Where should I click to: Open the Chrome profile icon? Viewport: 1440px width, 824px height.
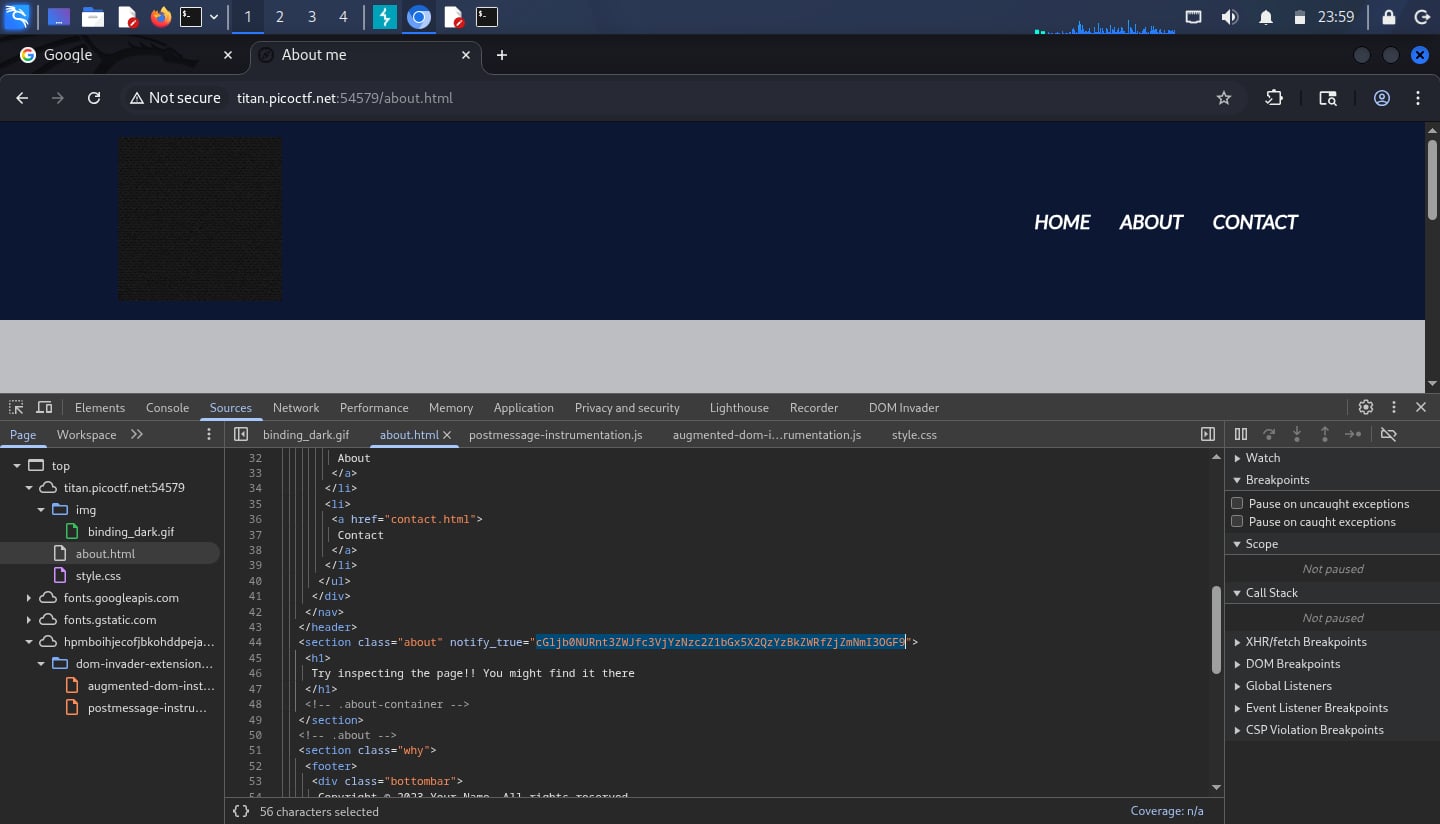[1382, 98]
